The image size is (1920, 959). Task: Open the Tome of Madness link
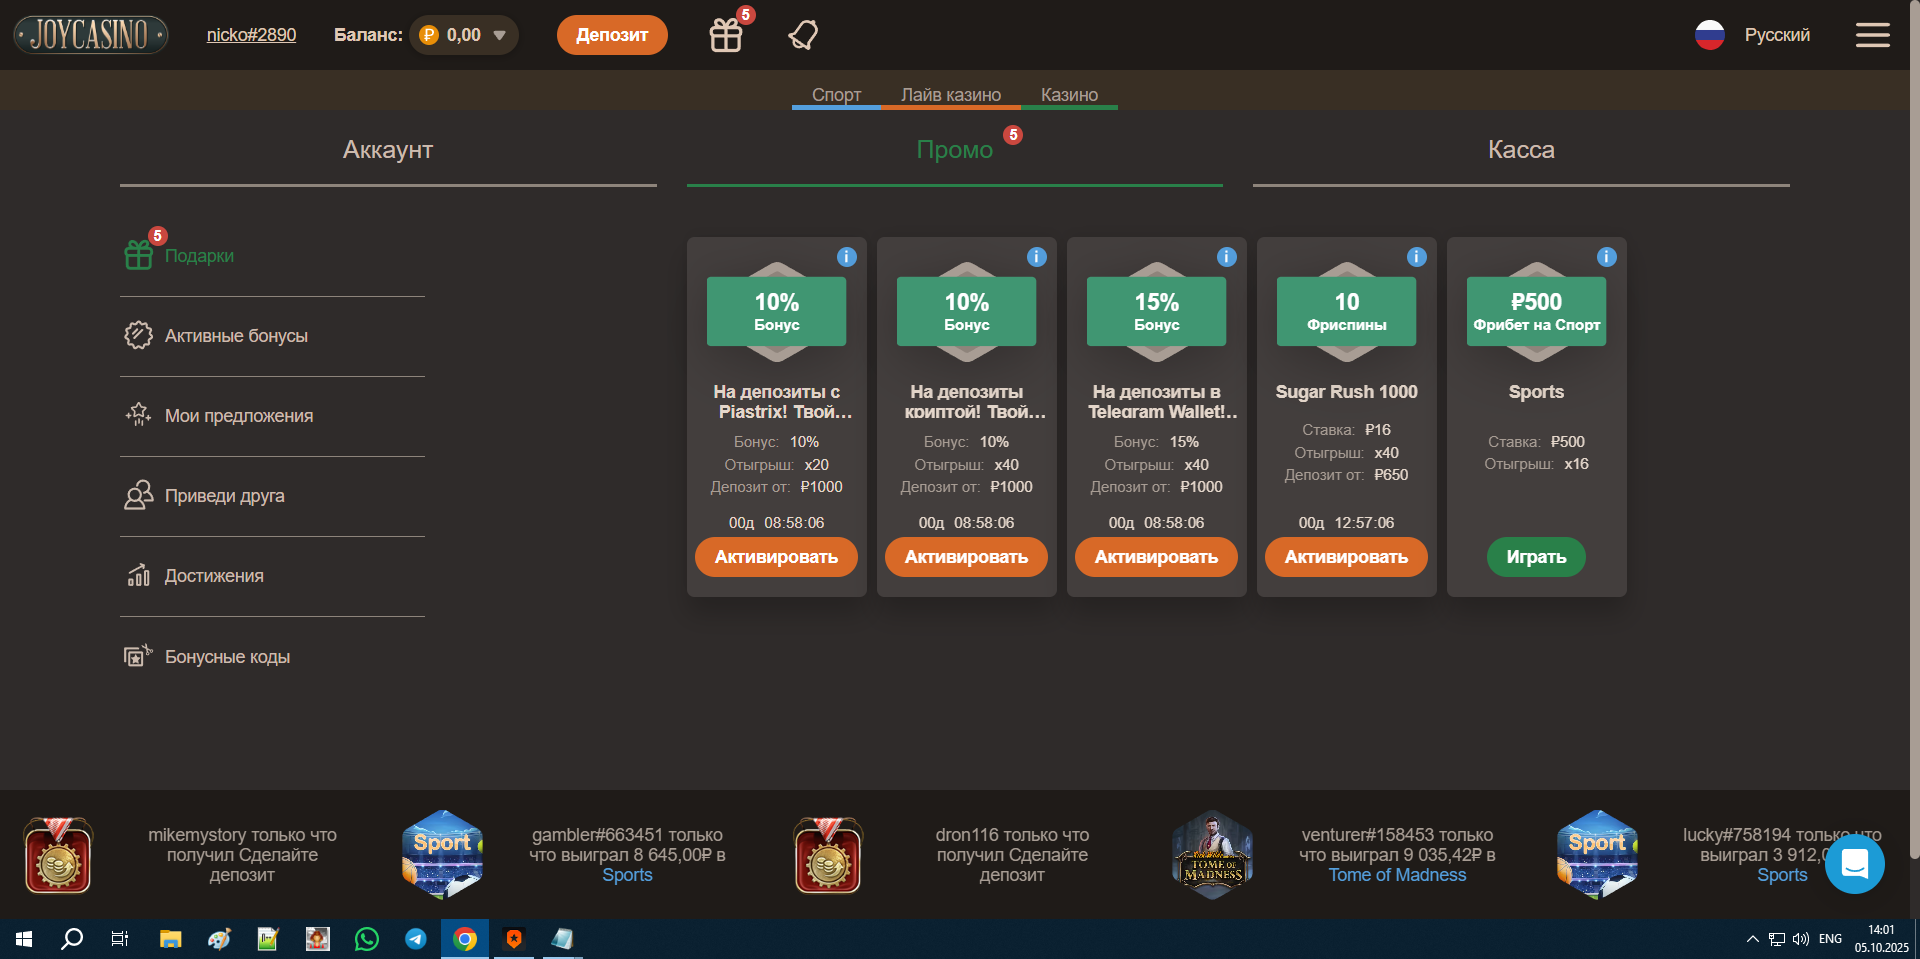pos(1397,875)
